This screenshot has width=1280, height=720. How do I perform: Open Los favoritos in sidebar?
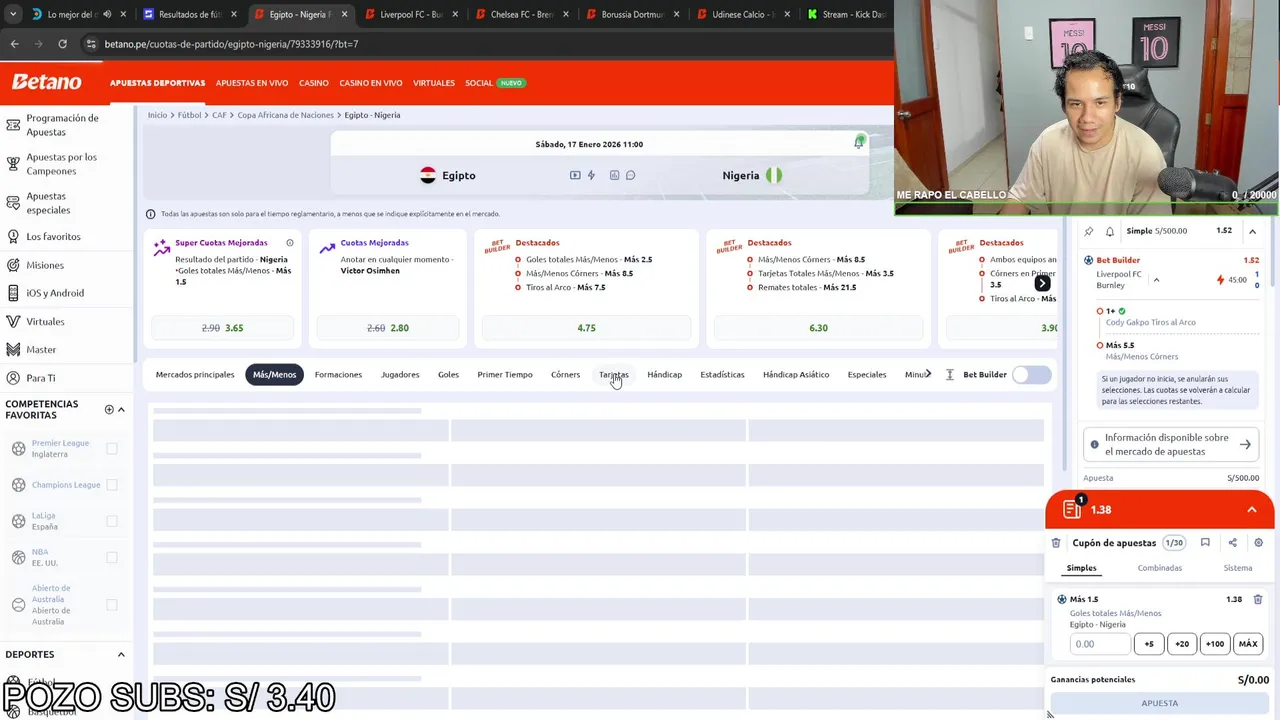pos(53,237)
